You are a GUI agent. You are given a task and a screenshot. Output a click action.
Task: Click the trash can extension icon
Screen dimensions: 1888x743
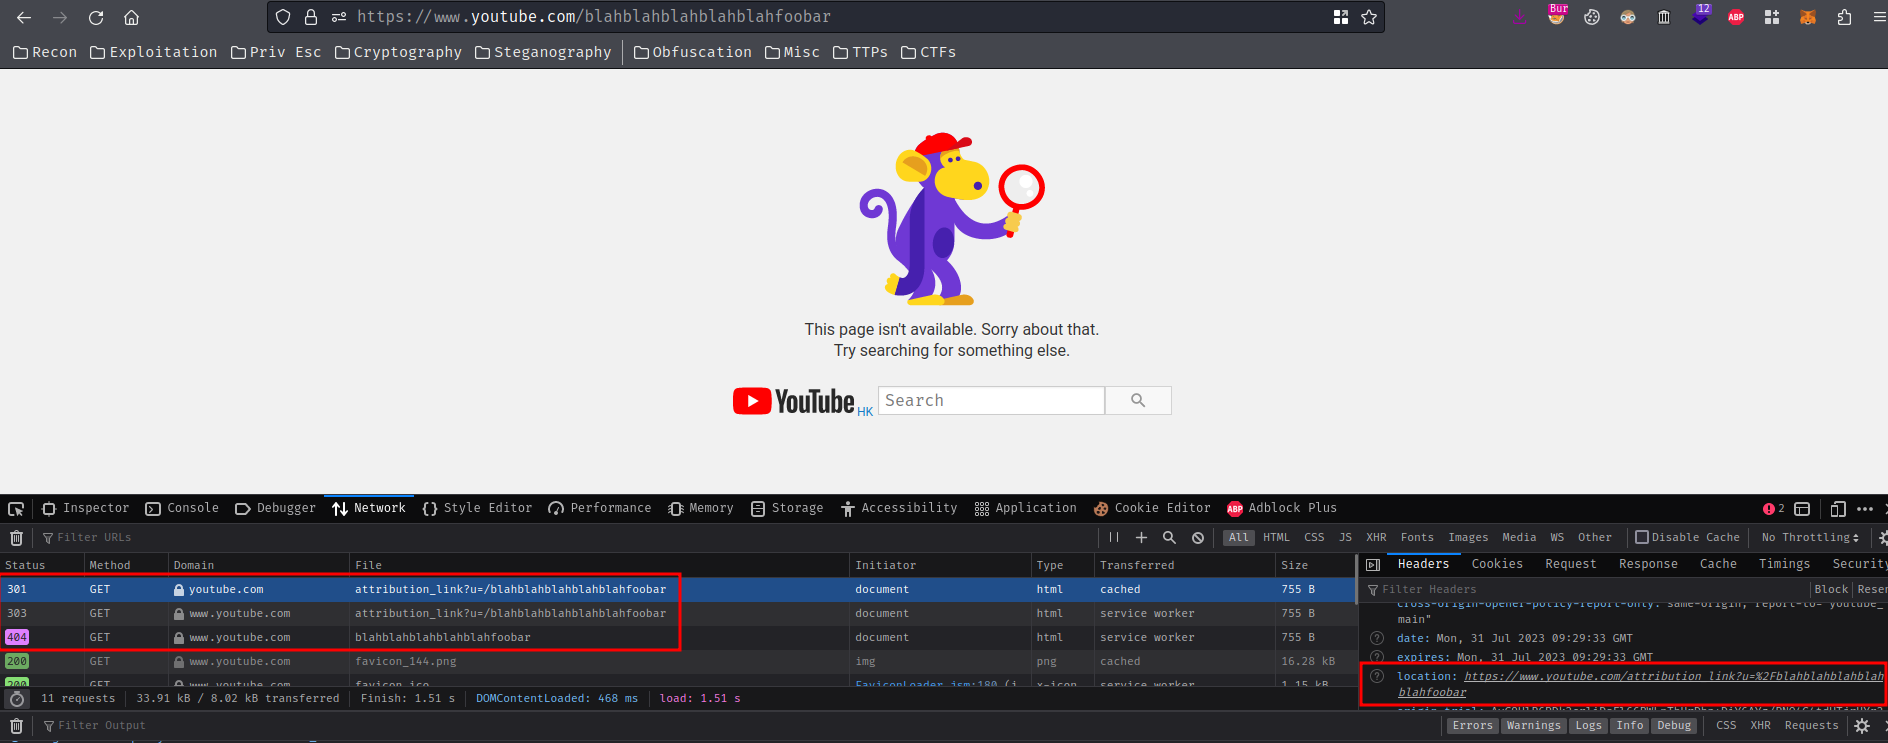(x=1664, y=17)
